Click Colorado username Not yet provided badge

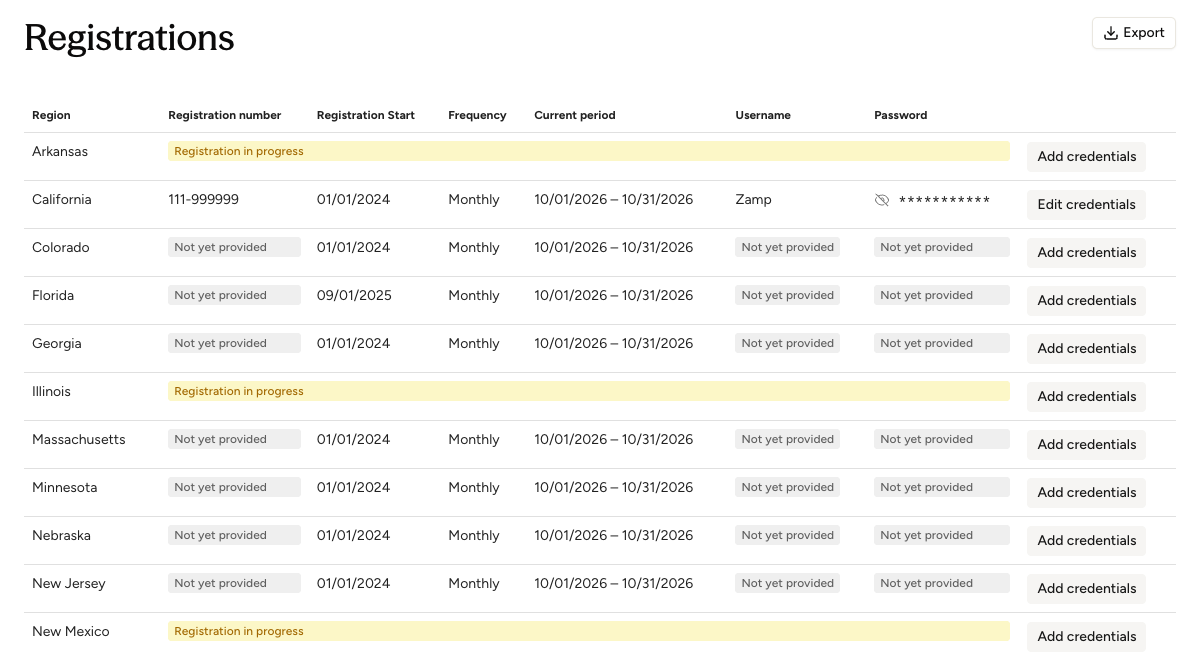[787, 247]
